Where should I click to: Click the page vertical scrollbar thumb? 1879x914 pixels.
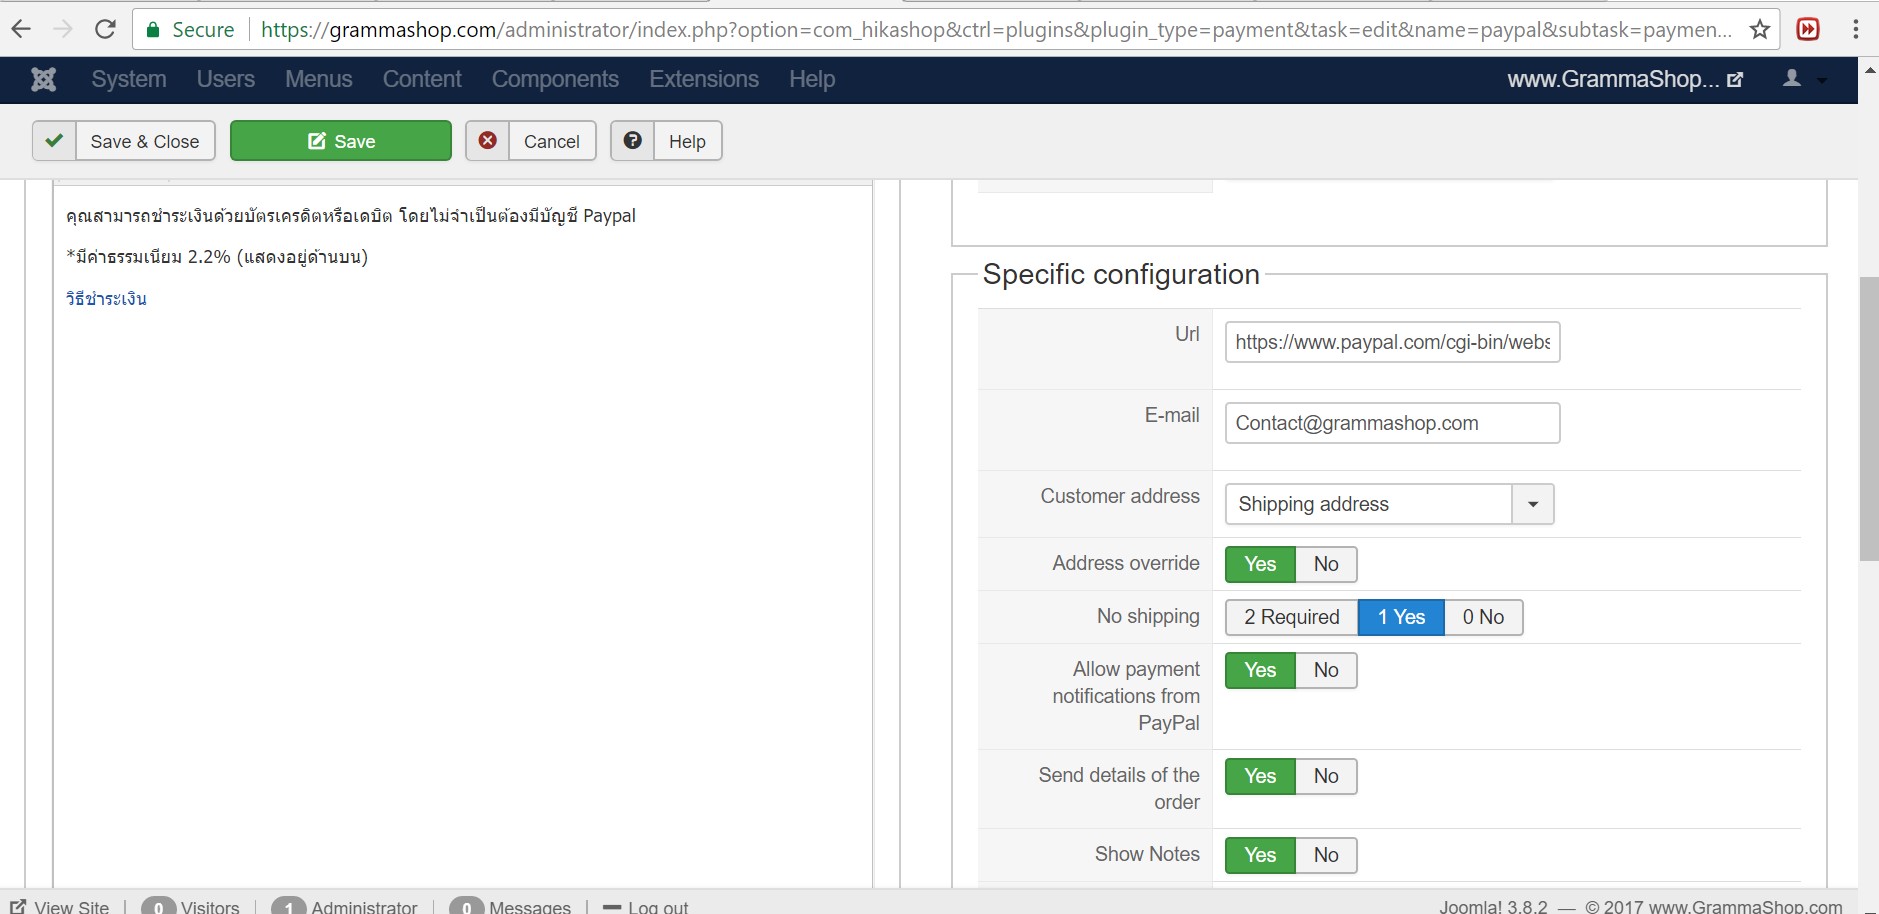tap(1869, 419)
